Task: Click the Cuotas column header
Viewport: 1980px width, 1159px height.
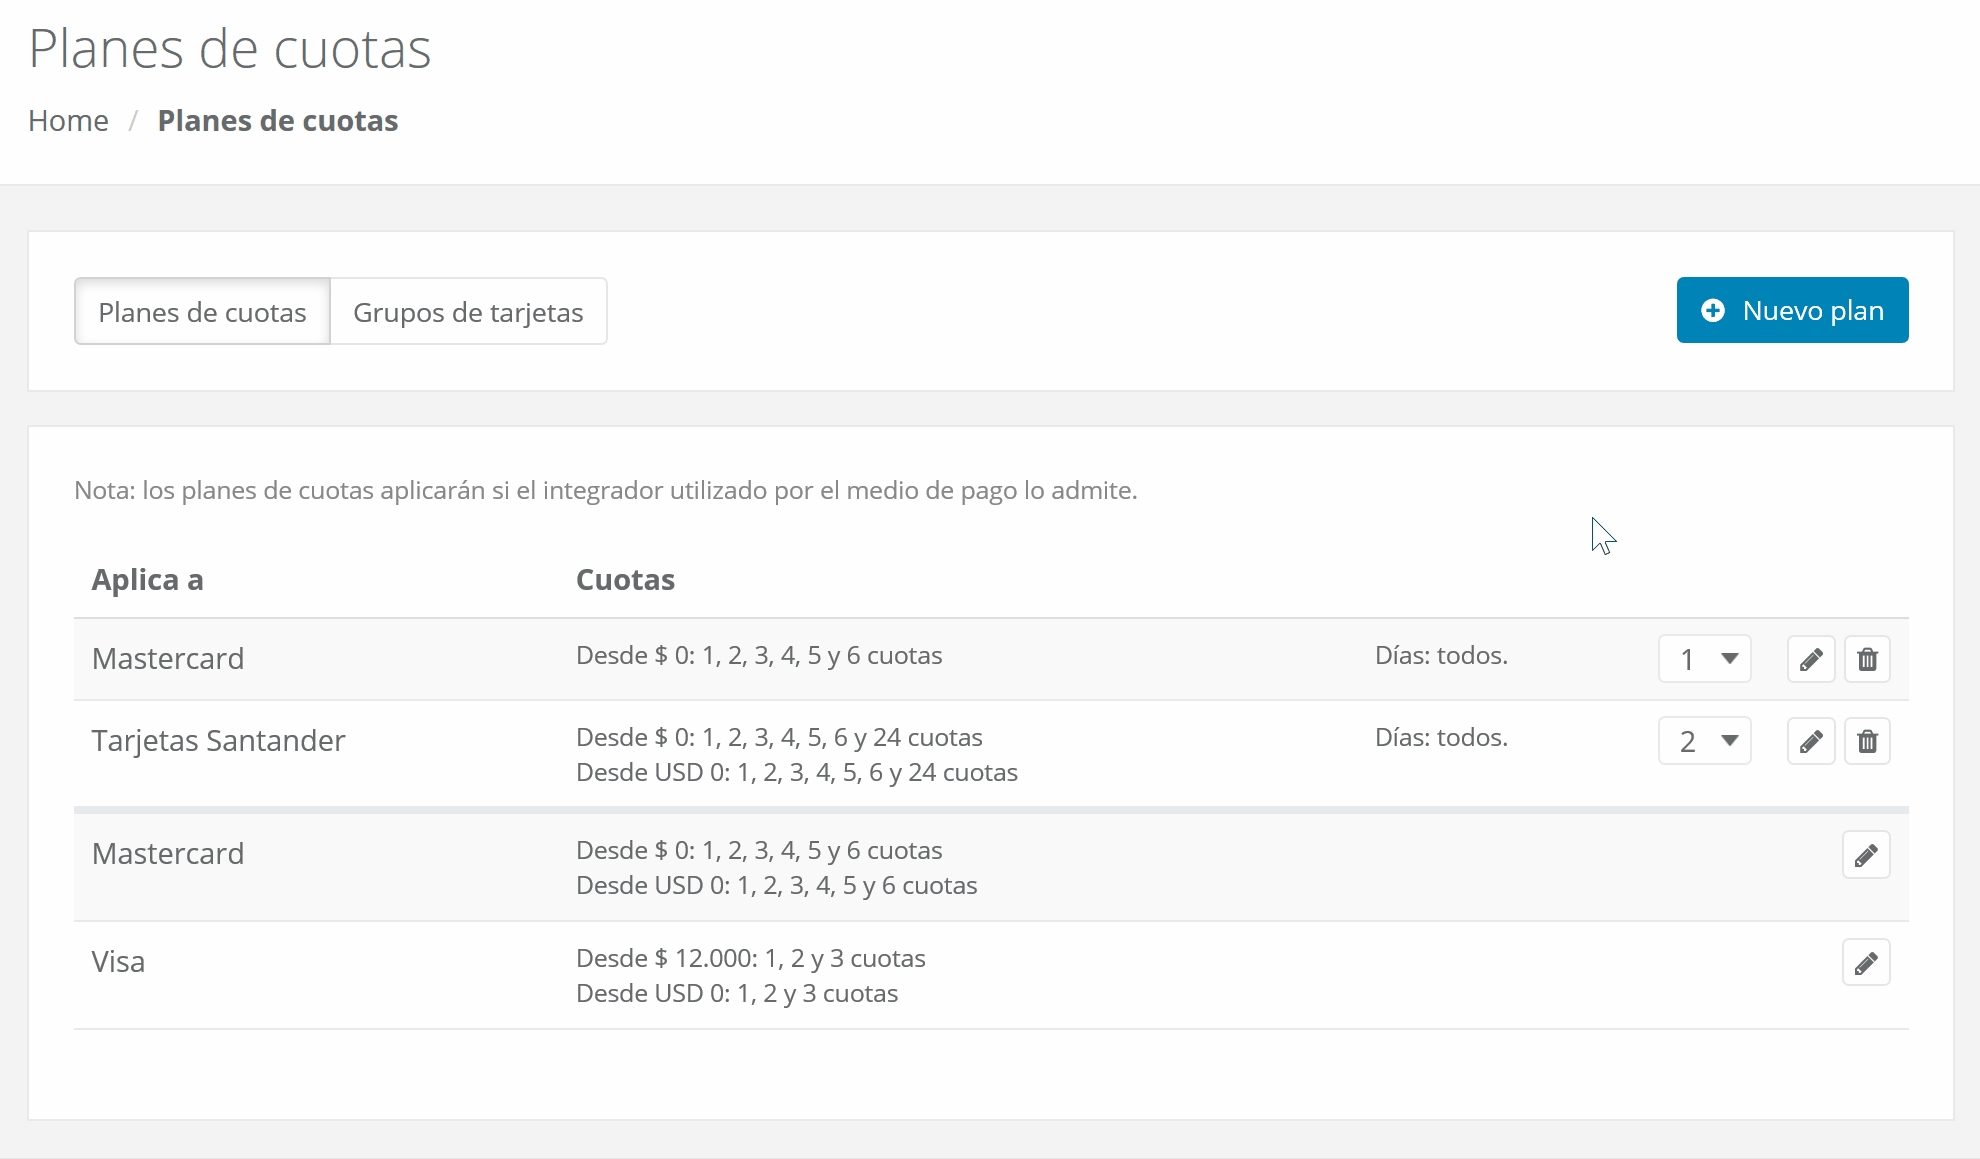Action: tap(625, 580)
